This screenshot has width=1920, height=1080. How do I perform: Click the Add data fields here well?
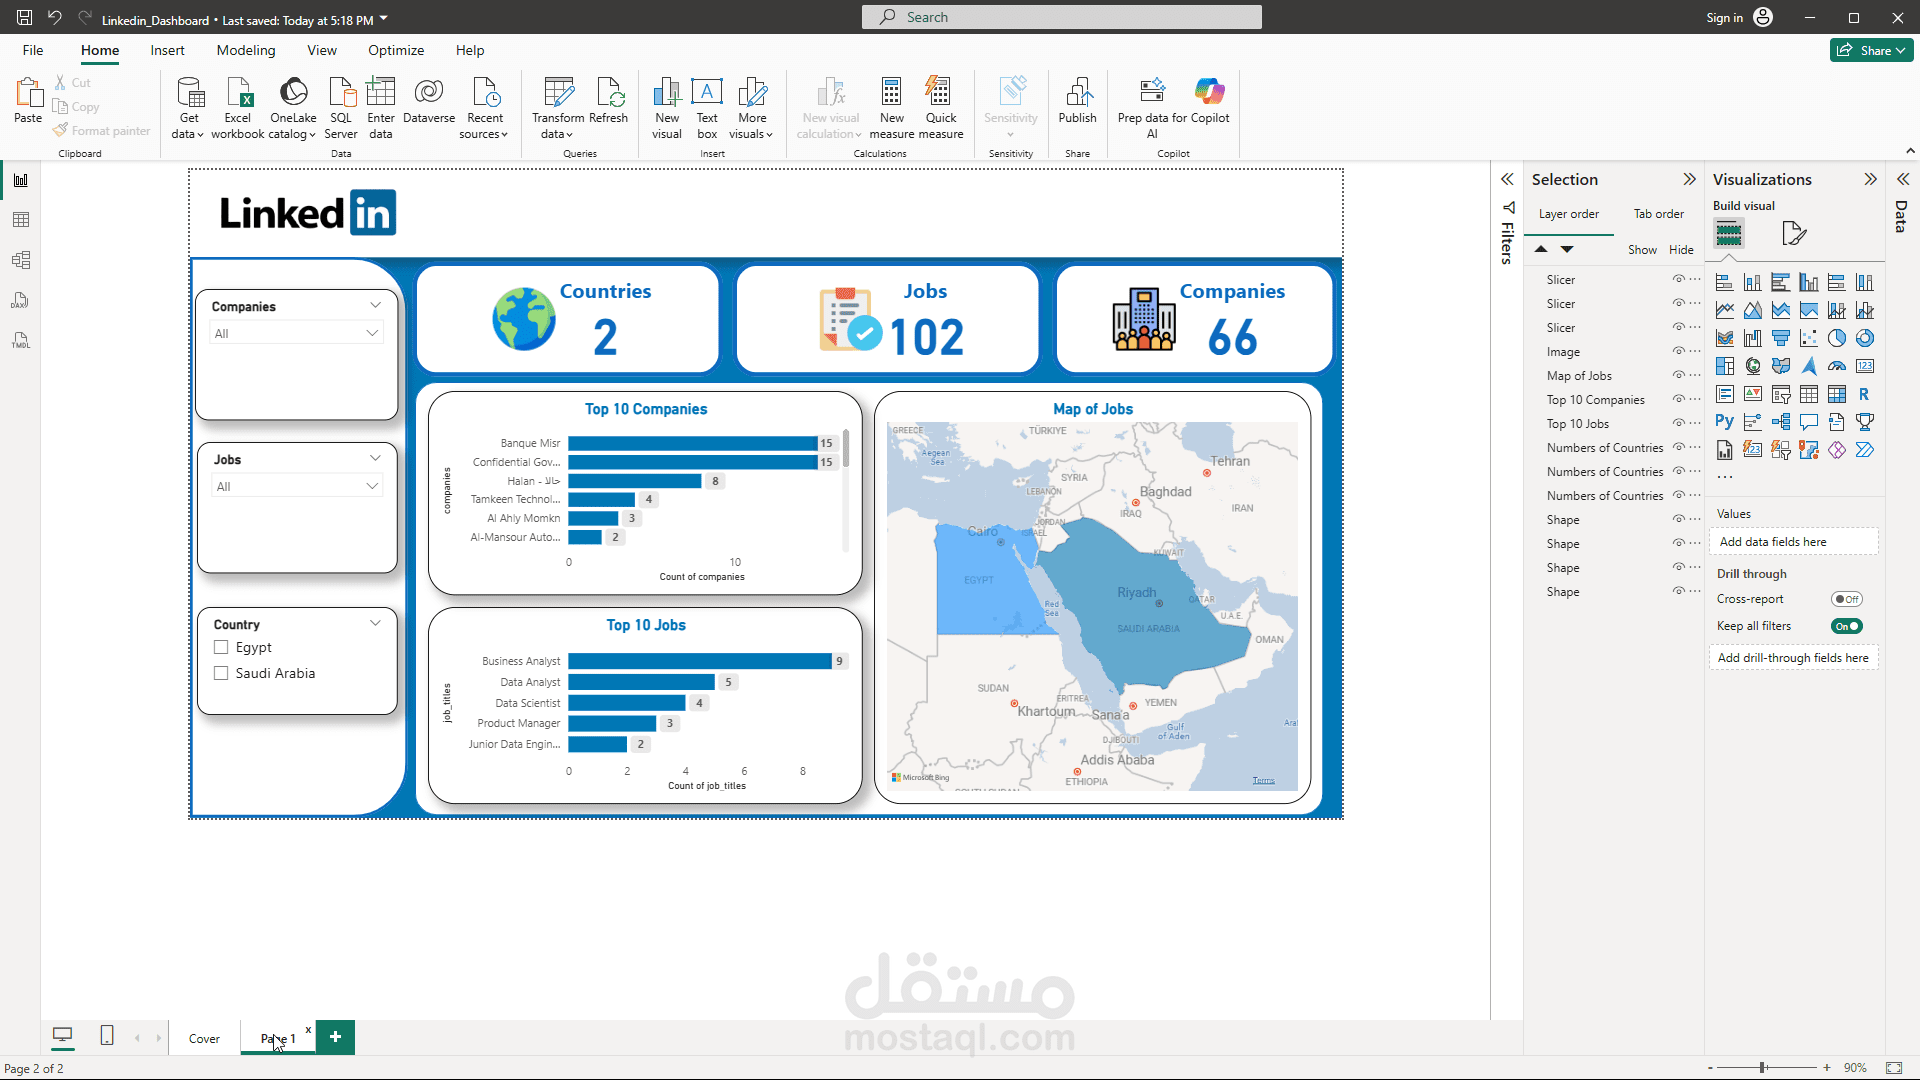[x=1794, y=542]
